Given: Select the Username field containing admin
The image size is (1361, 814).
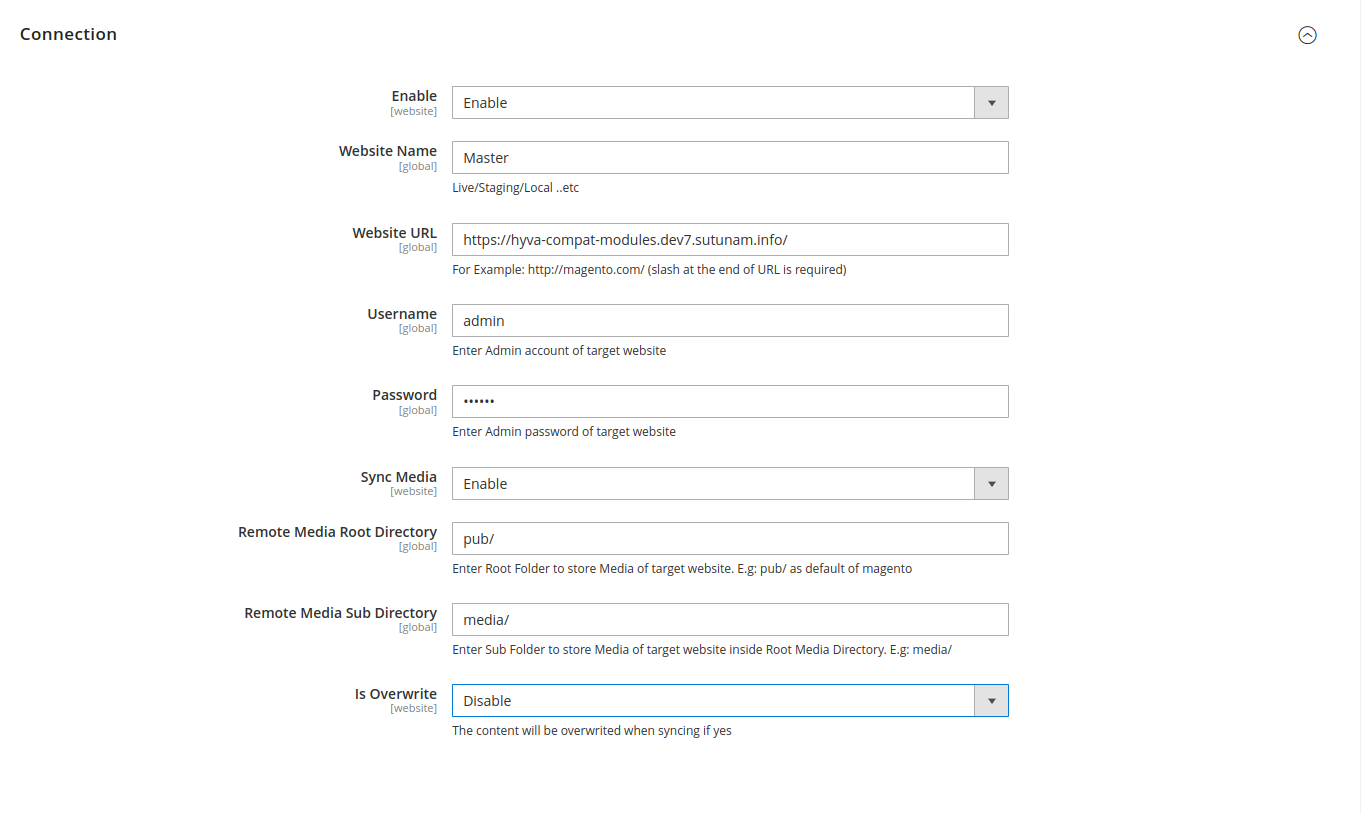Looking at the screenshot, I should pos(730,321).
